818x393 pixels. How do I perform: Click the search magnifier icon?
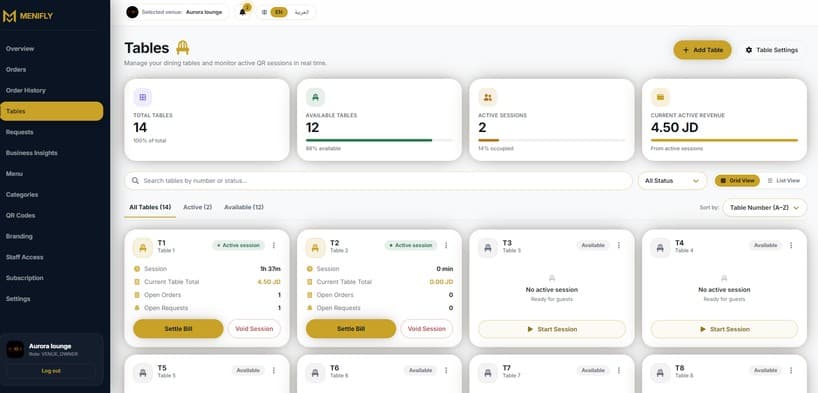click(136, 181)
